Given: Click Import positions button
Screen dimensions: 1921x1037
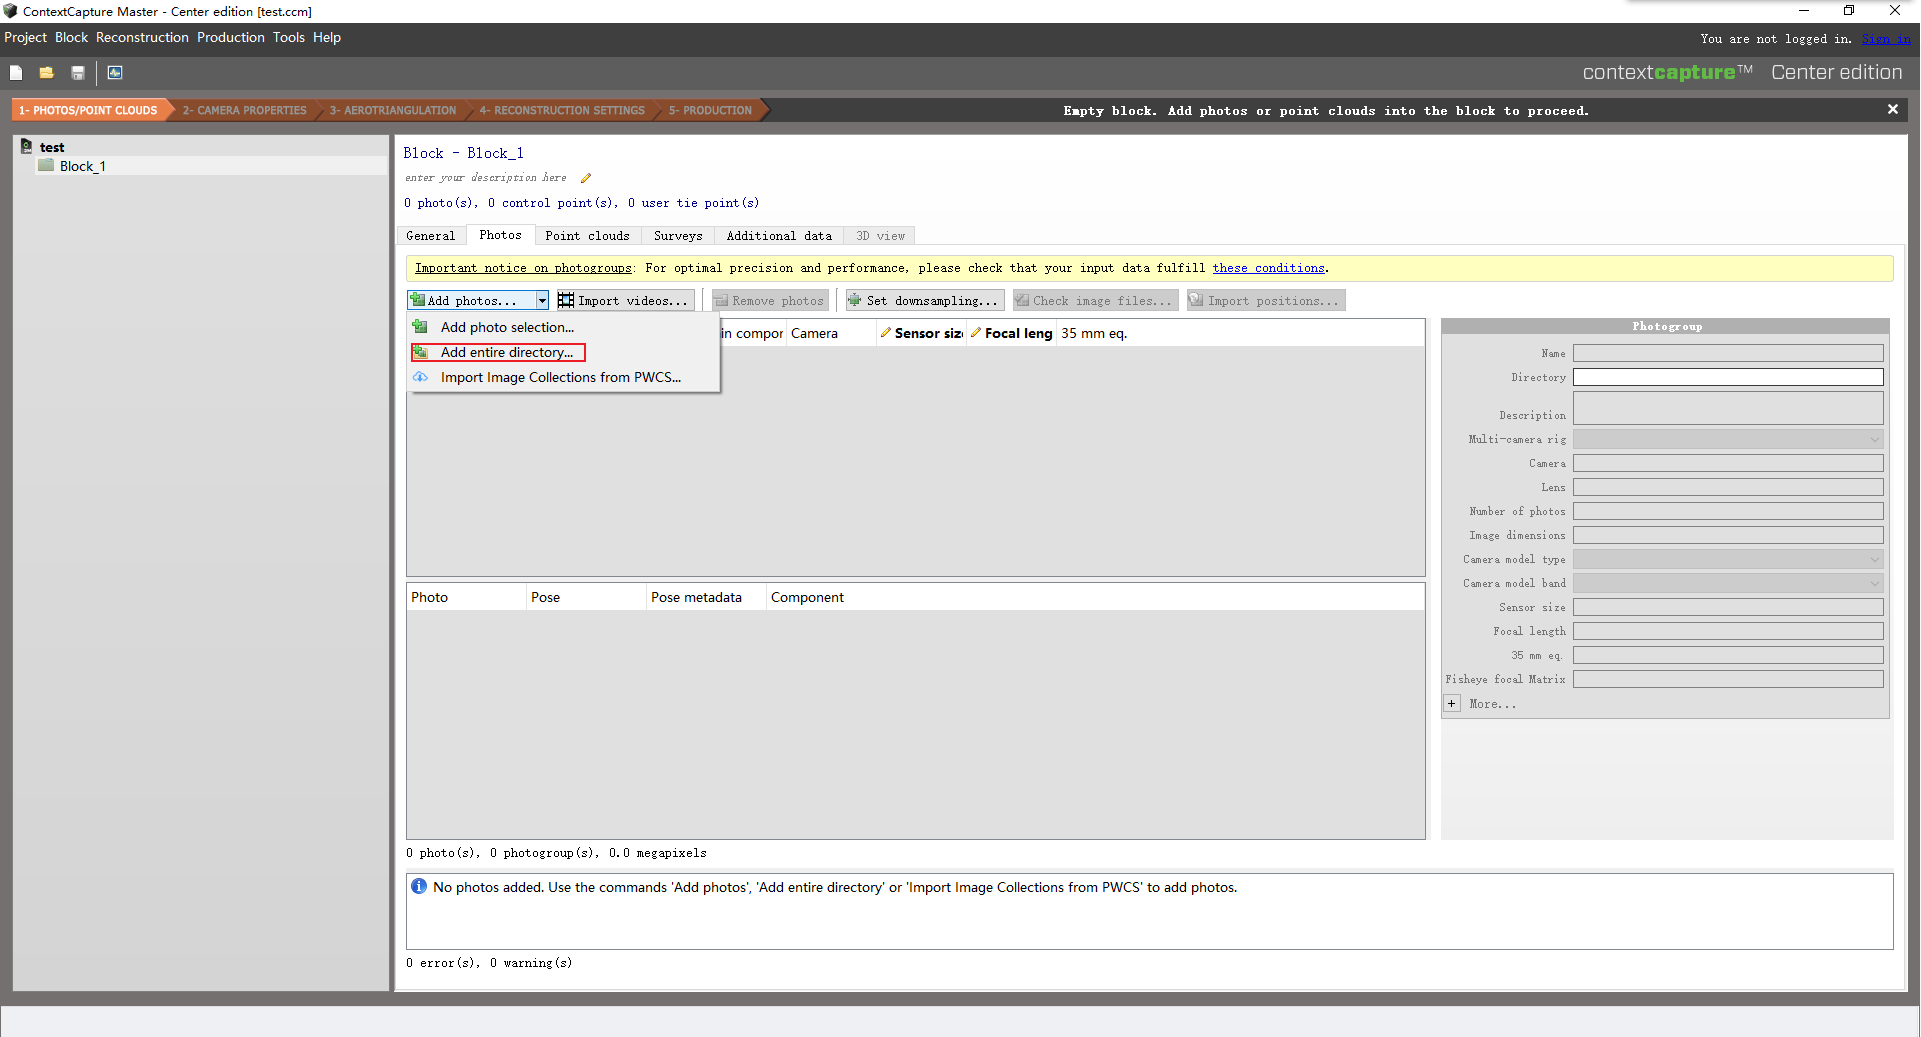Looking at the screenshot, I should [x=1265, y=300].
